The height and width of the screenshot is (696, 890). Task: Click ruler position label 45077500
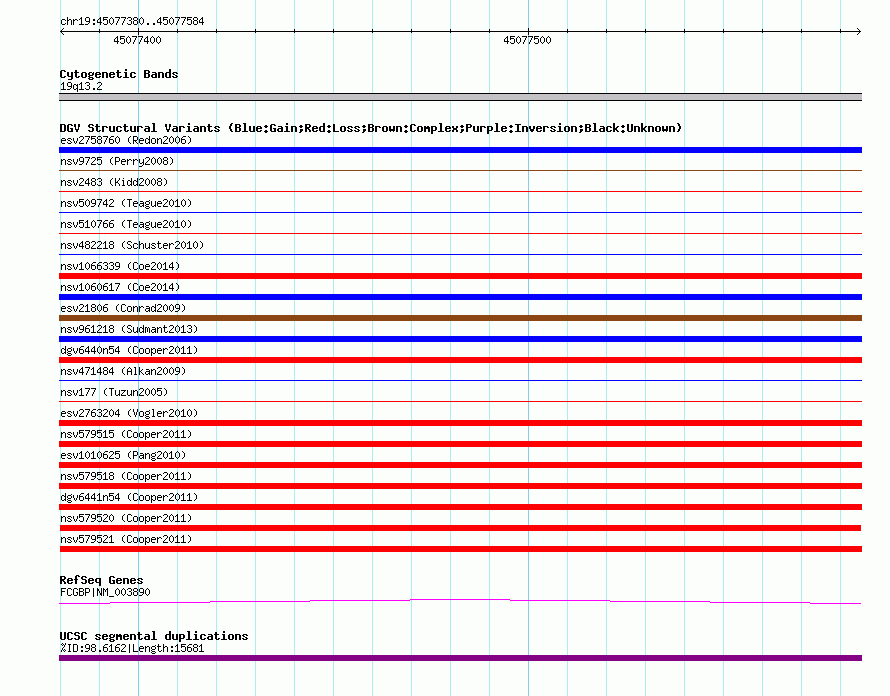(527, 40)
